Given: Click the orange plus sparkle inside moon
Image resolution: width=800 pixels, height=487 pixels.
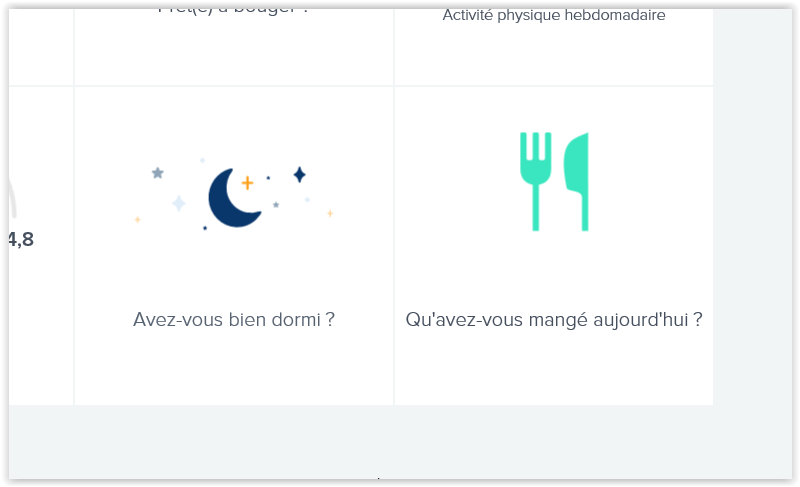Looking at the screenshot, I should tap(247, 183).
